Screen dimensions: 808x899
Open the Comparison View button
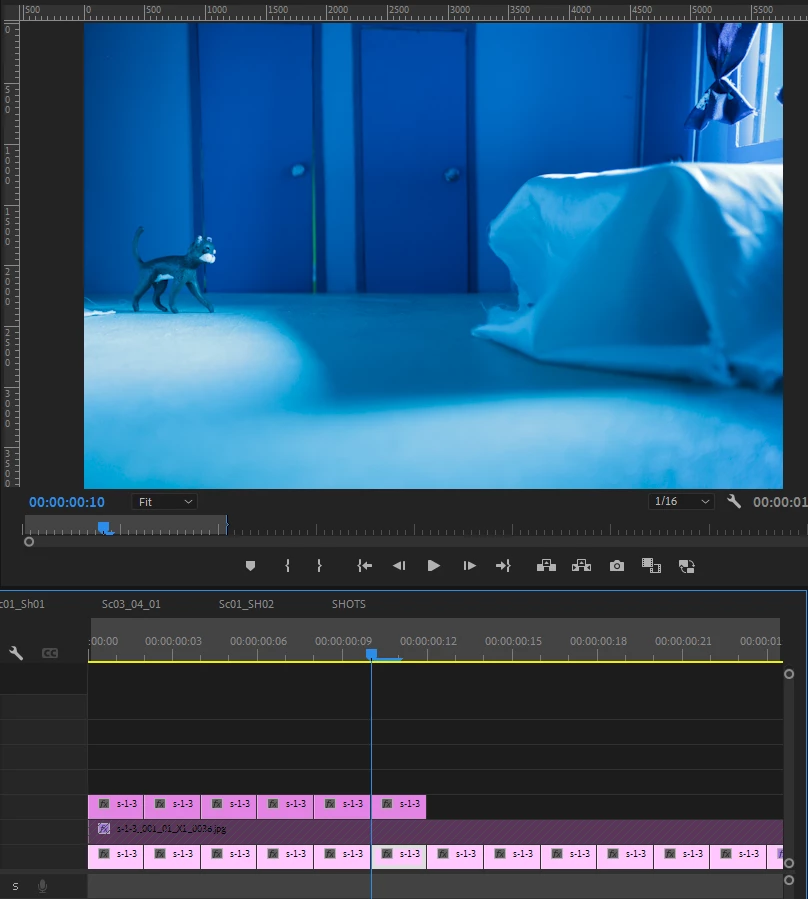tap(651, 566)
